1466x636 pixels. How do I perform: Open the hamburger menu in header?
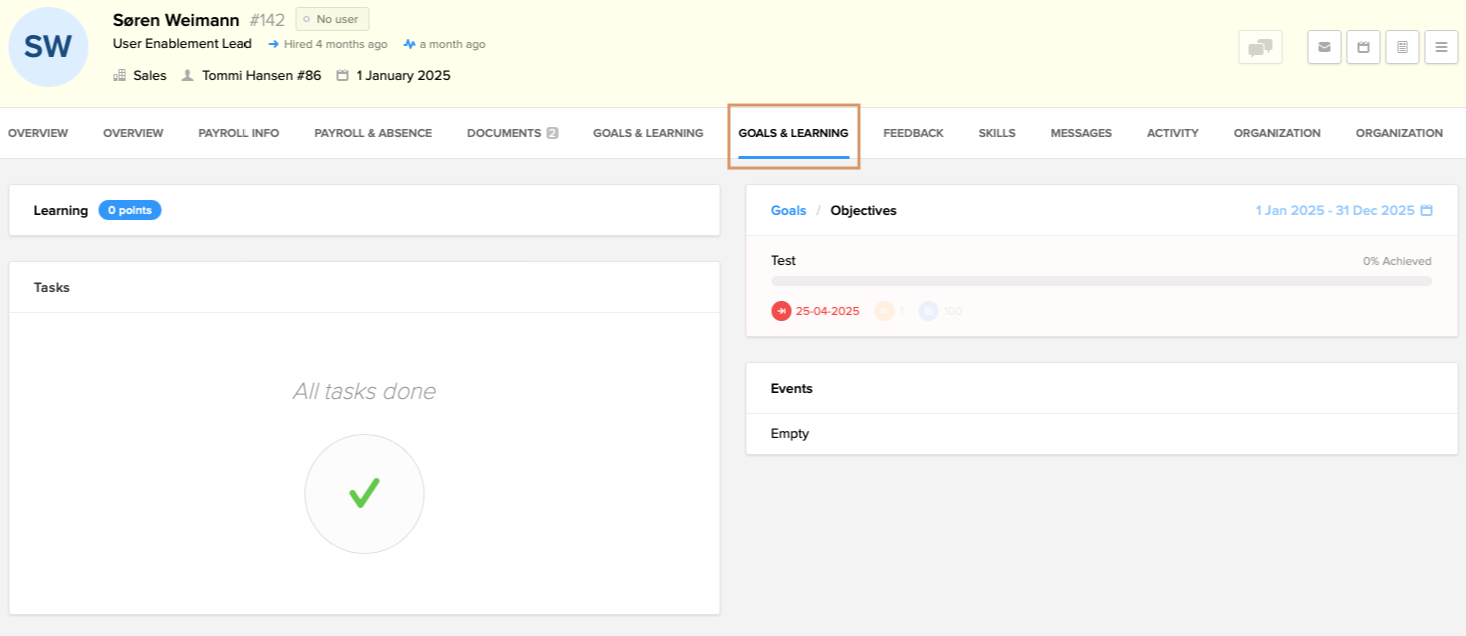(x=1441, y=47)
